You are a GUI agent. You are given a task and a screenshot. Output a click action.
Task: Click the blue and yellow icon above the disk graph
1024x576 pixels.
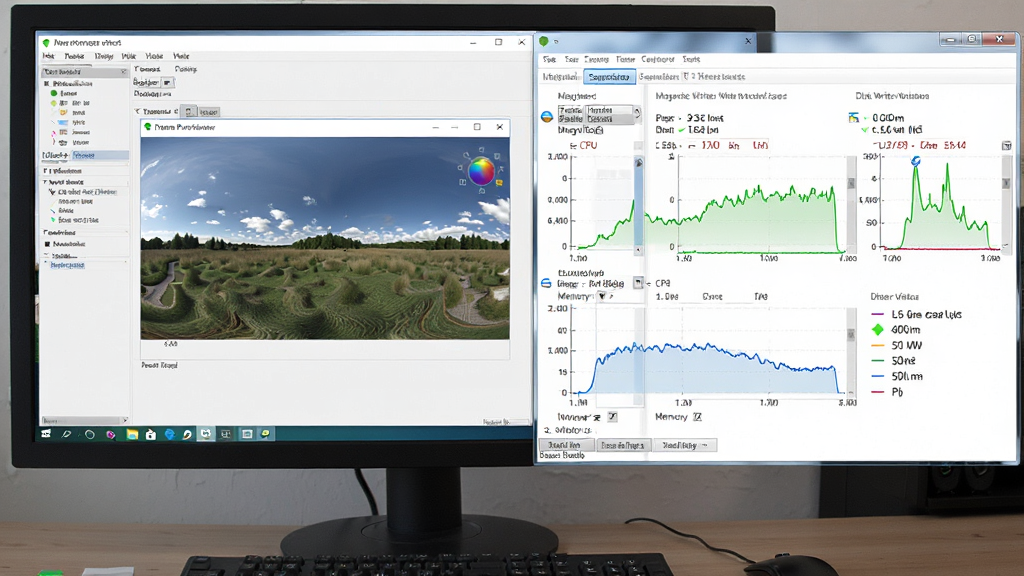(x=853, y=118)
